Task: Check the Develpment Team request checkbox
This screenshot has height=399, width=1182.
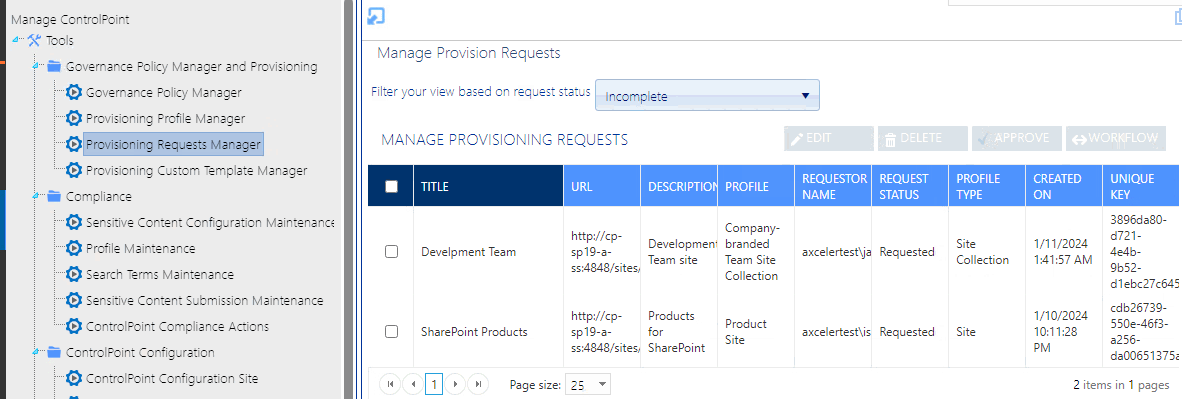Action: click(391, 252)
